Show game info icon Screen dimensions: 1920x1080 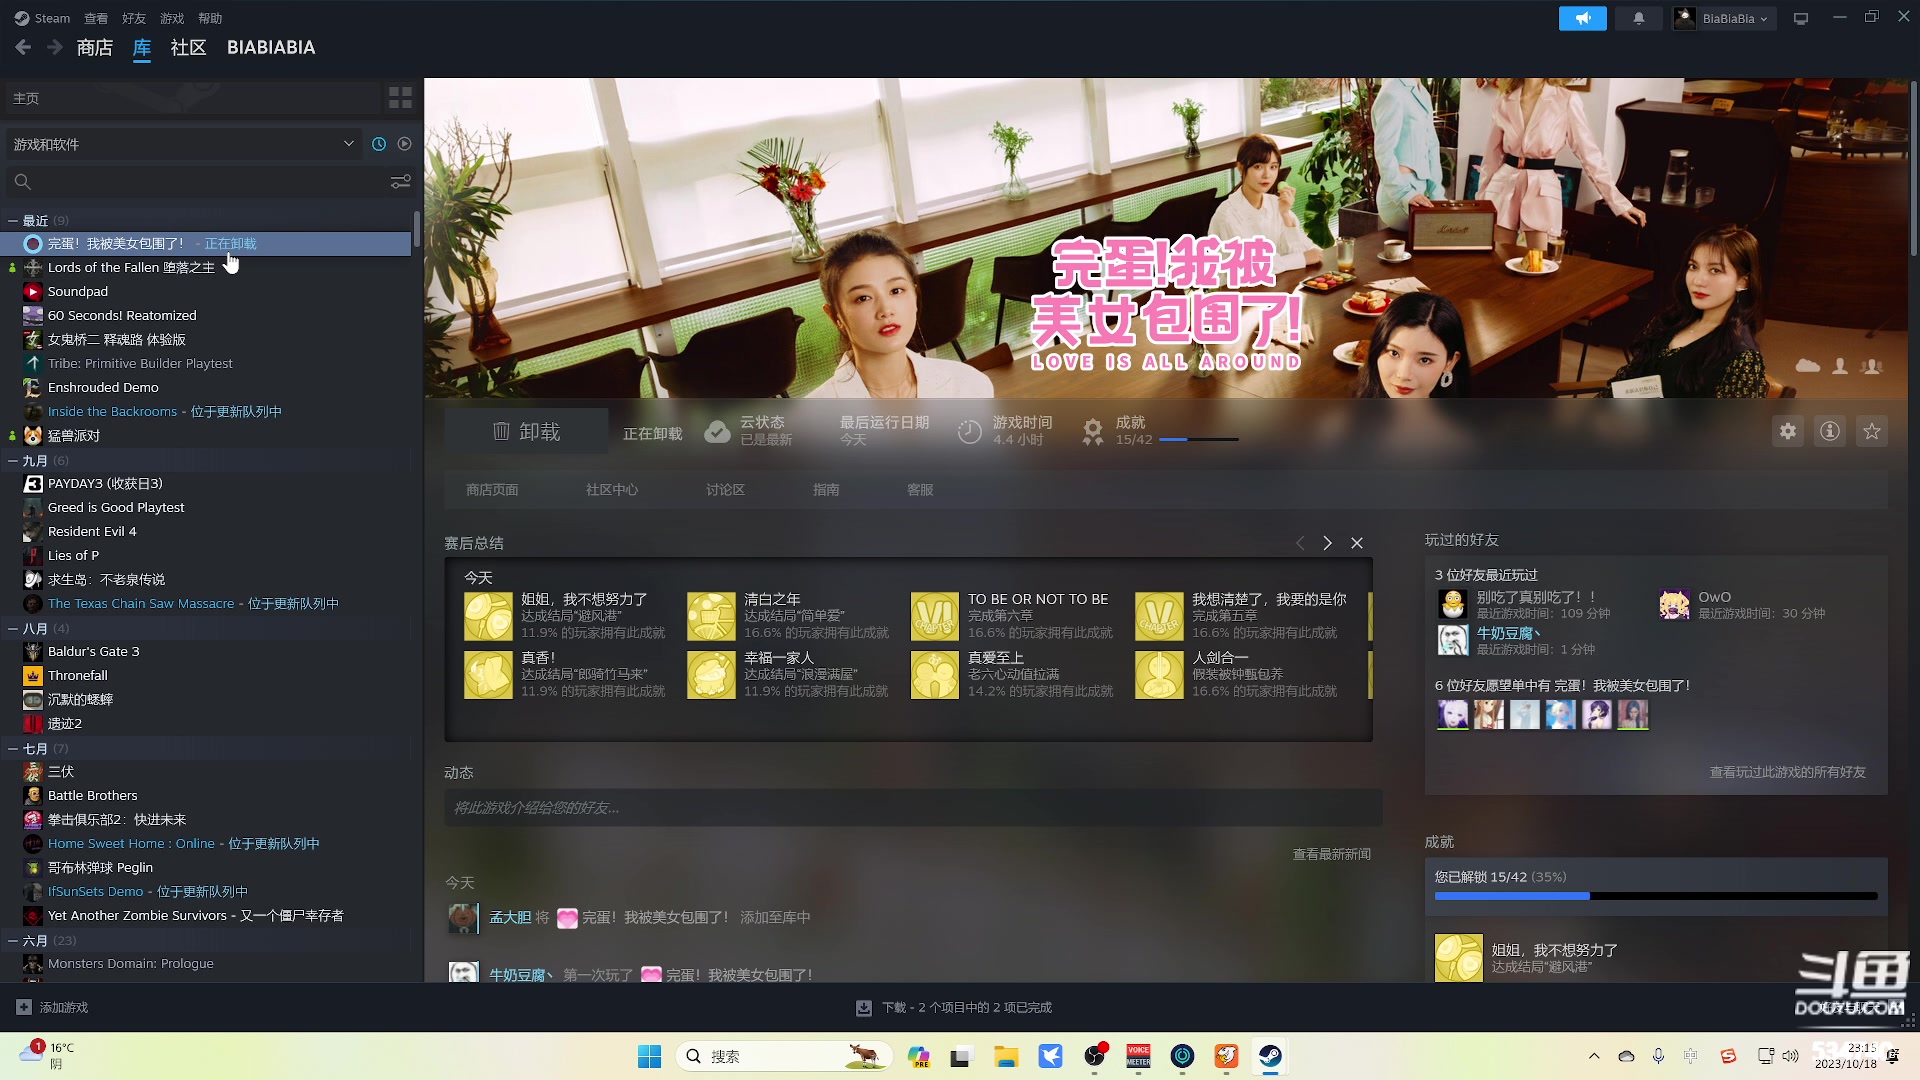tap(1830, 431)
